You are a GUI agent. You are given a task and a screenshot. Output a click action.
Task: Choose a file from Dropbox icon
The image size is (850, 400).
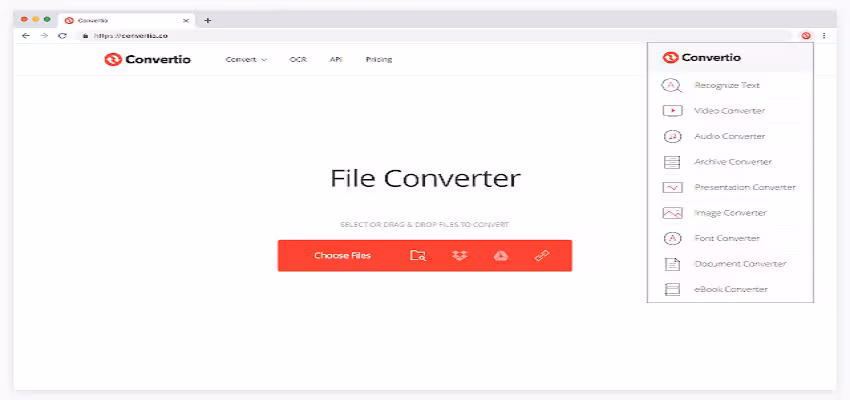[x=460, y=255]
